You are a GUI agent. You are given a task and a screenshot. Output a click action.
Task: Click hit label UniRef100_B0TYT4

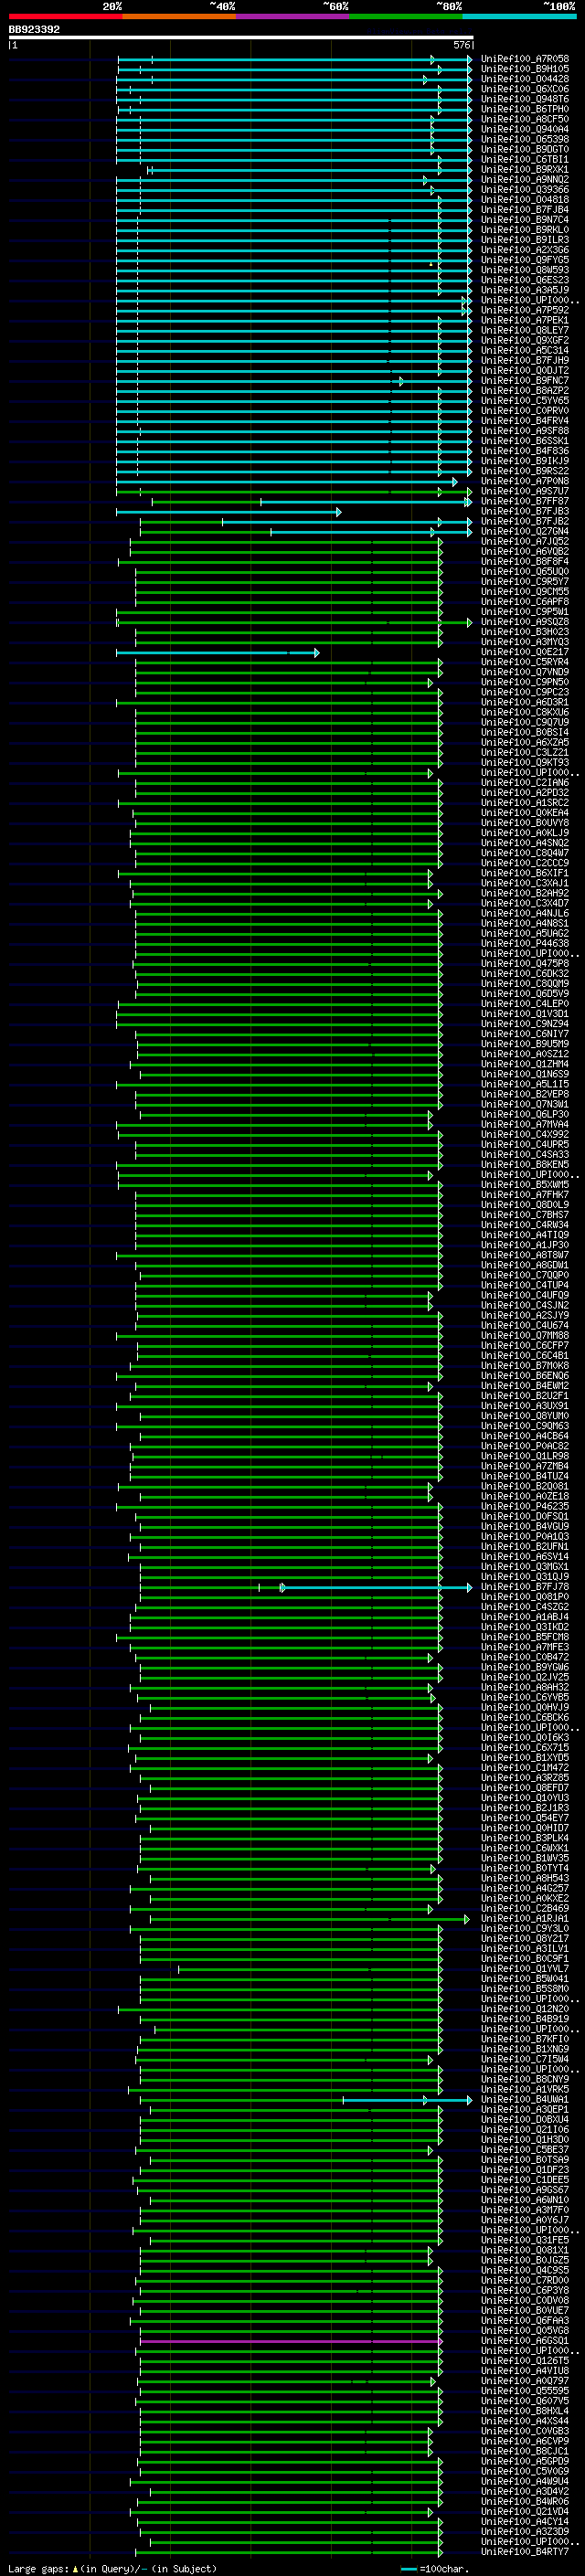coord(525,1867)
